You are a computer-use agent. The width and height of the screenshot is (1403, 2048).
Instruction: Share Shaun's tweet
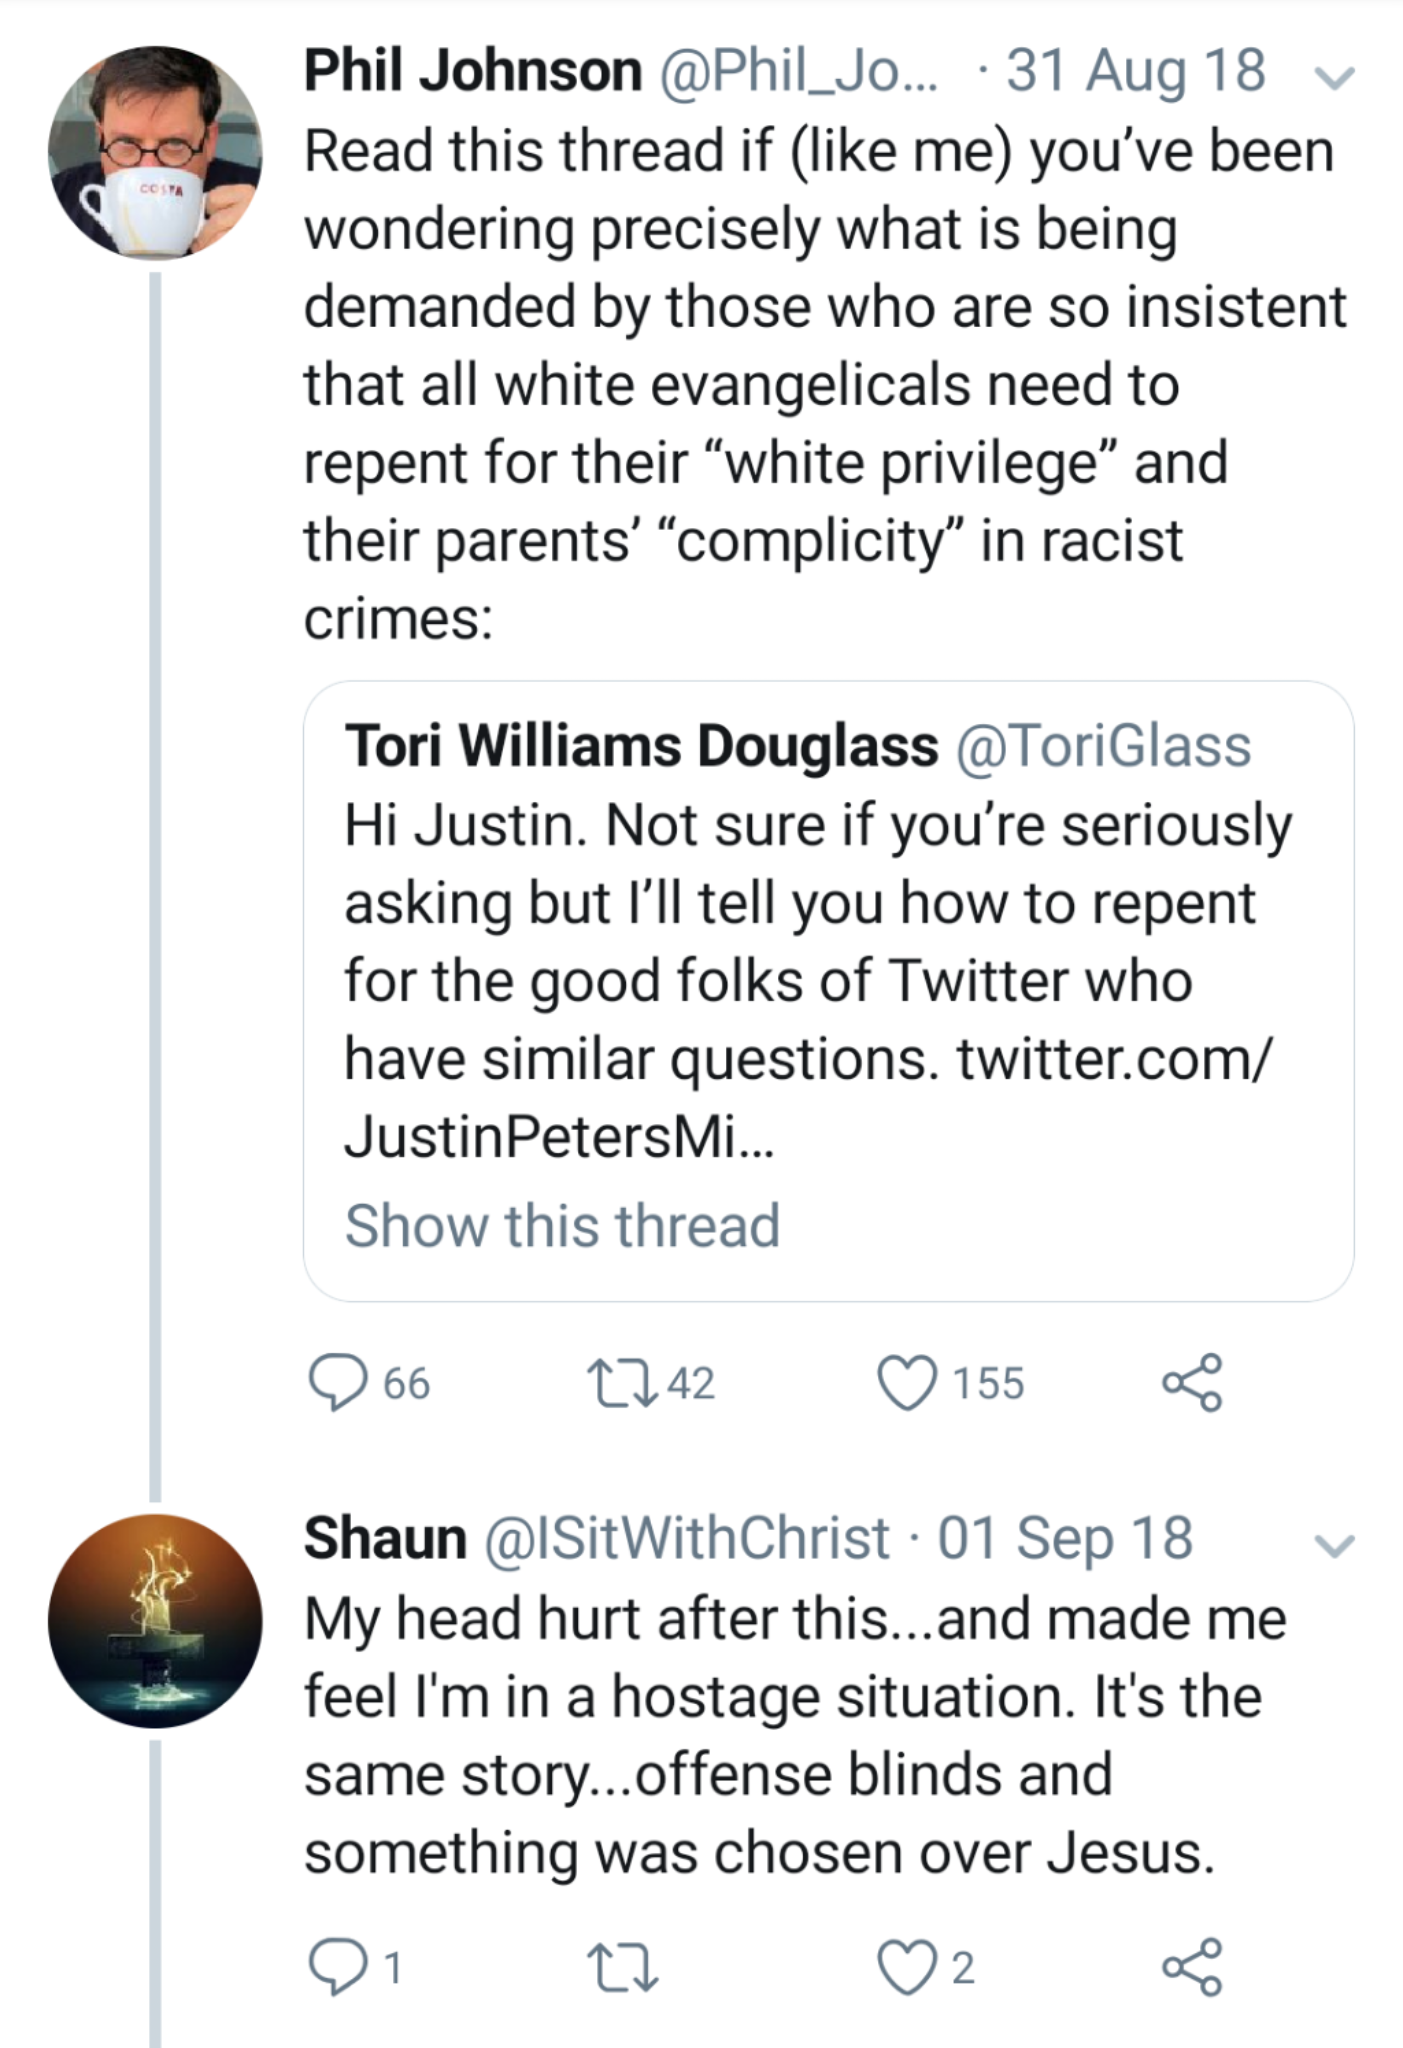pyautogui.click(x=1191, y=1967)
